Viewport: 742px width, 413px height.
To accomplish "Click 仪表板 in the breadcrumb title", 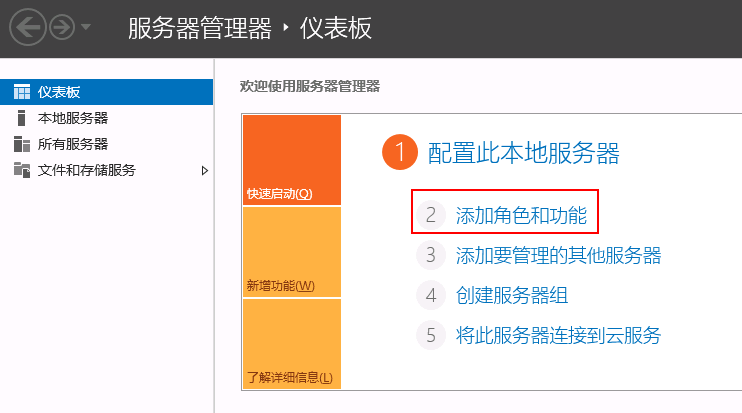I will 336,28.
